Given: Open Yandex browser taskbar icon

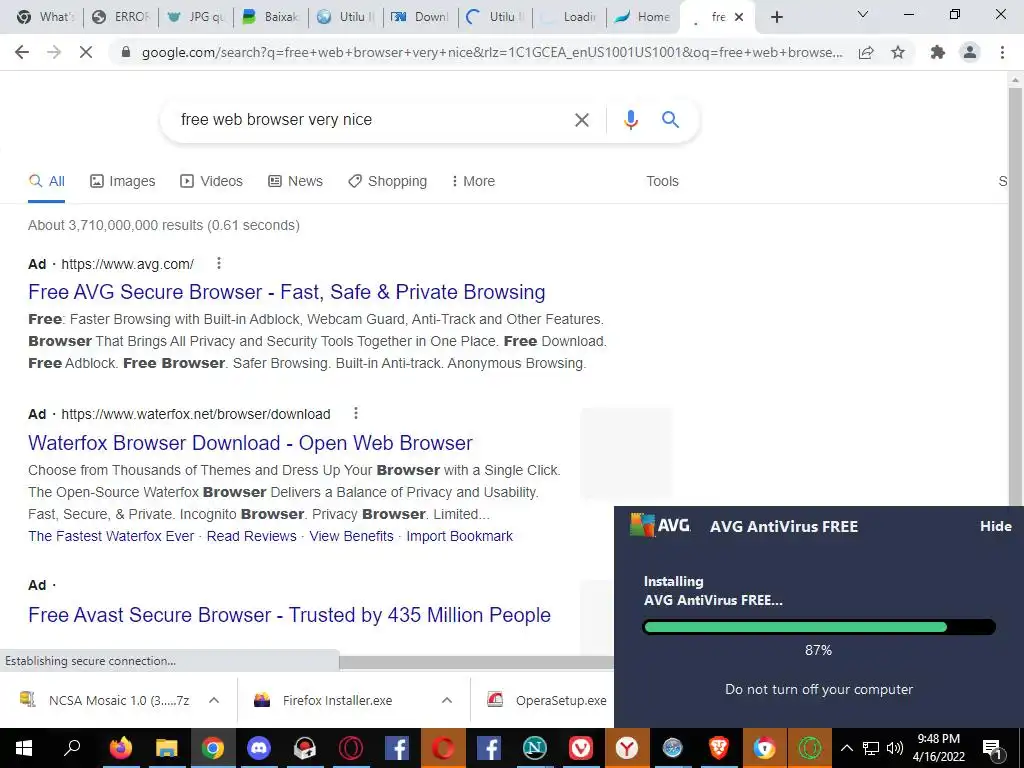Looking at the screenshot, I should 627,748.
